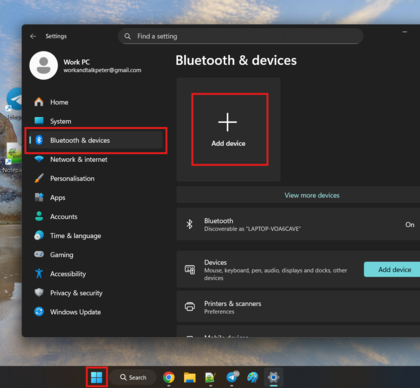This screenshot has height=388, width=420.
Task: Click Discoverable as LAPTOP-VOA6CAVE text
Action: 252,229
